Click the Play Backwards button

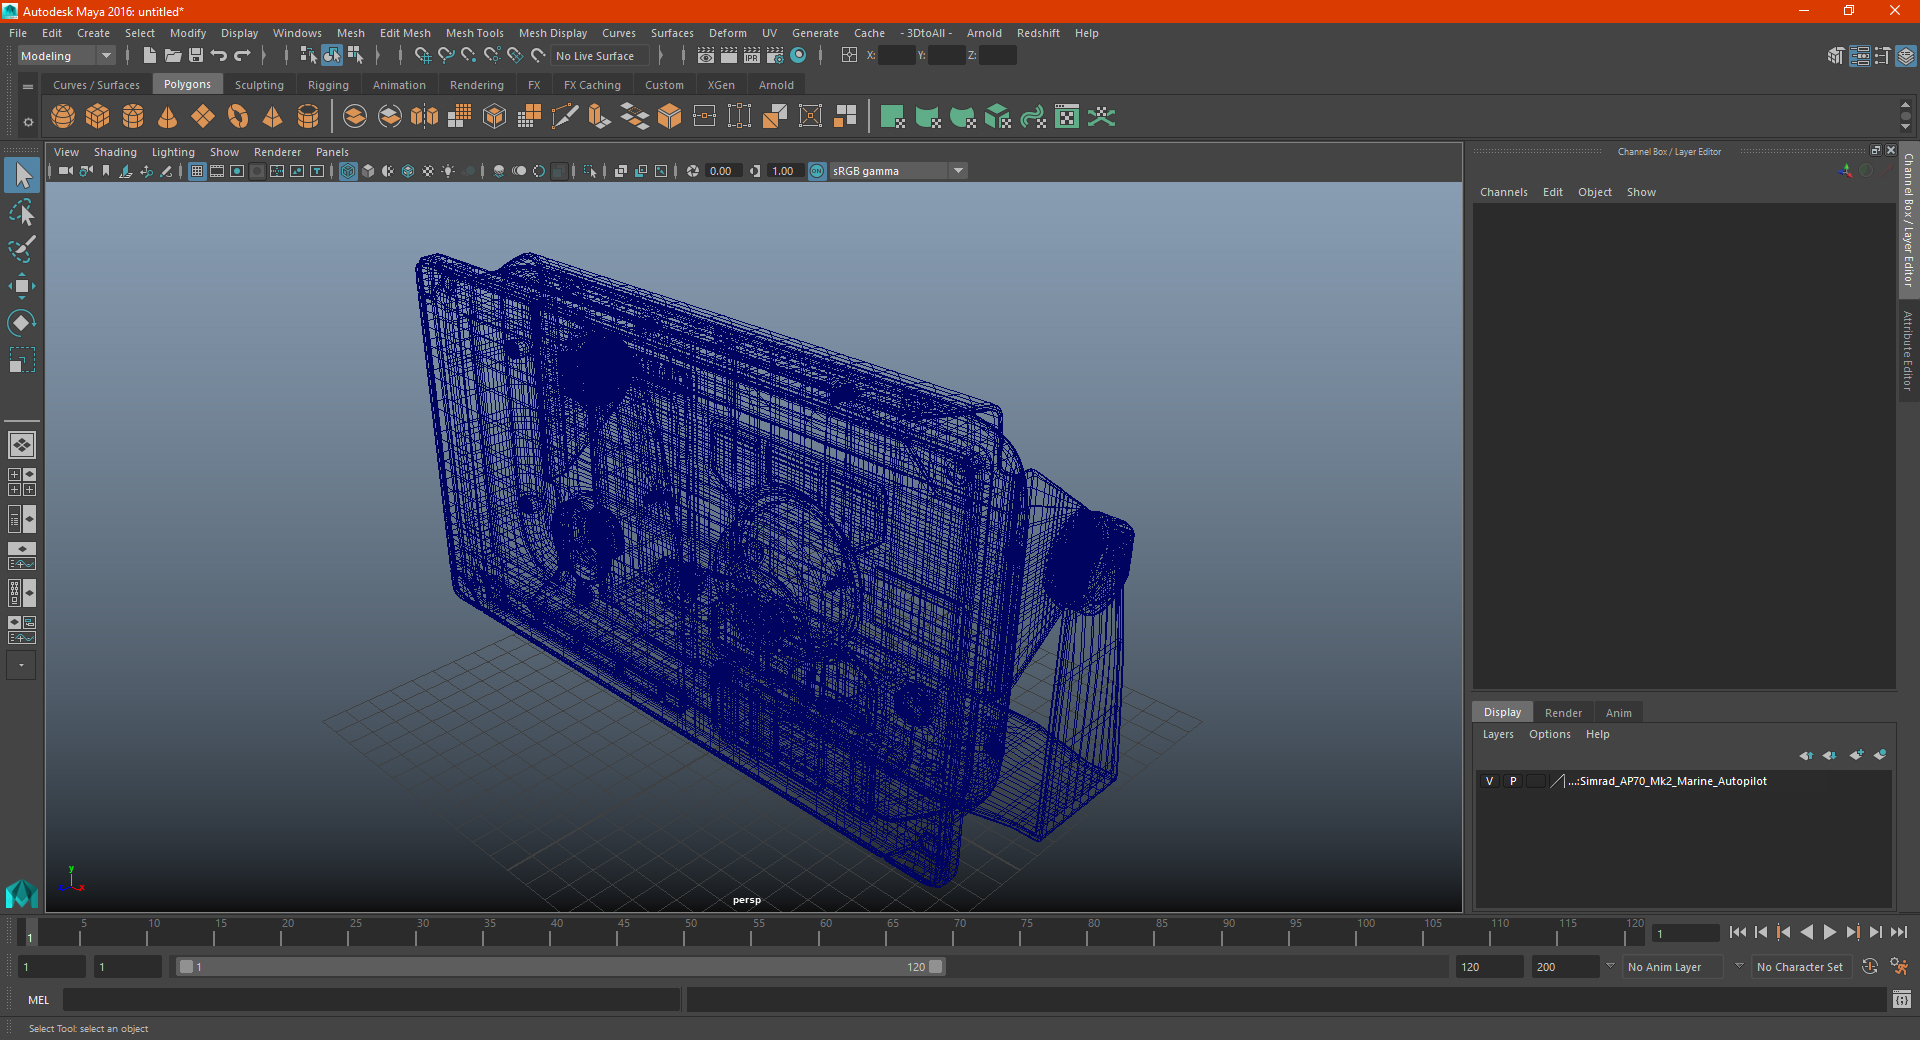pos(1806,932)
